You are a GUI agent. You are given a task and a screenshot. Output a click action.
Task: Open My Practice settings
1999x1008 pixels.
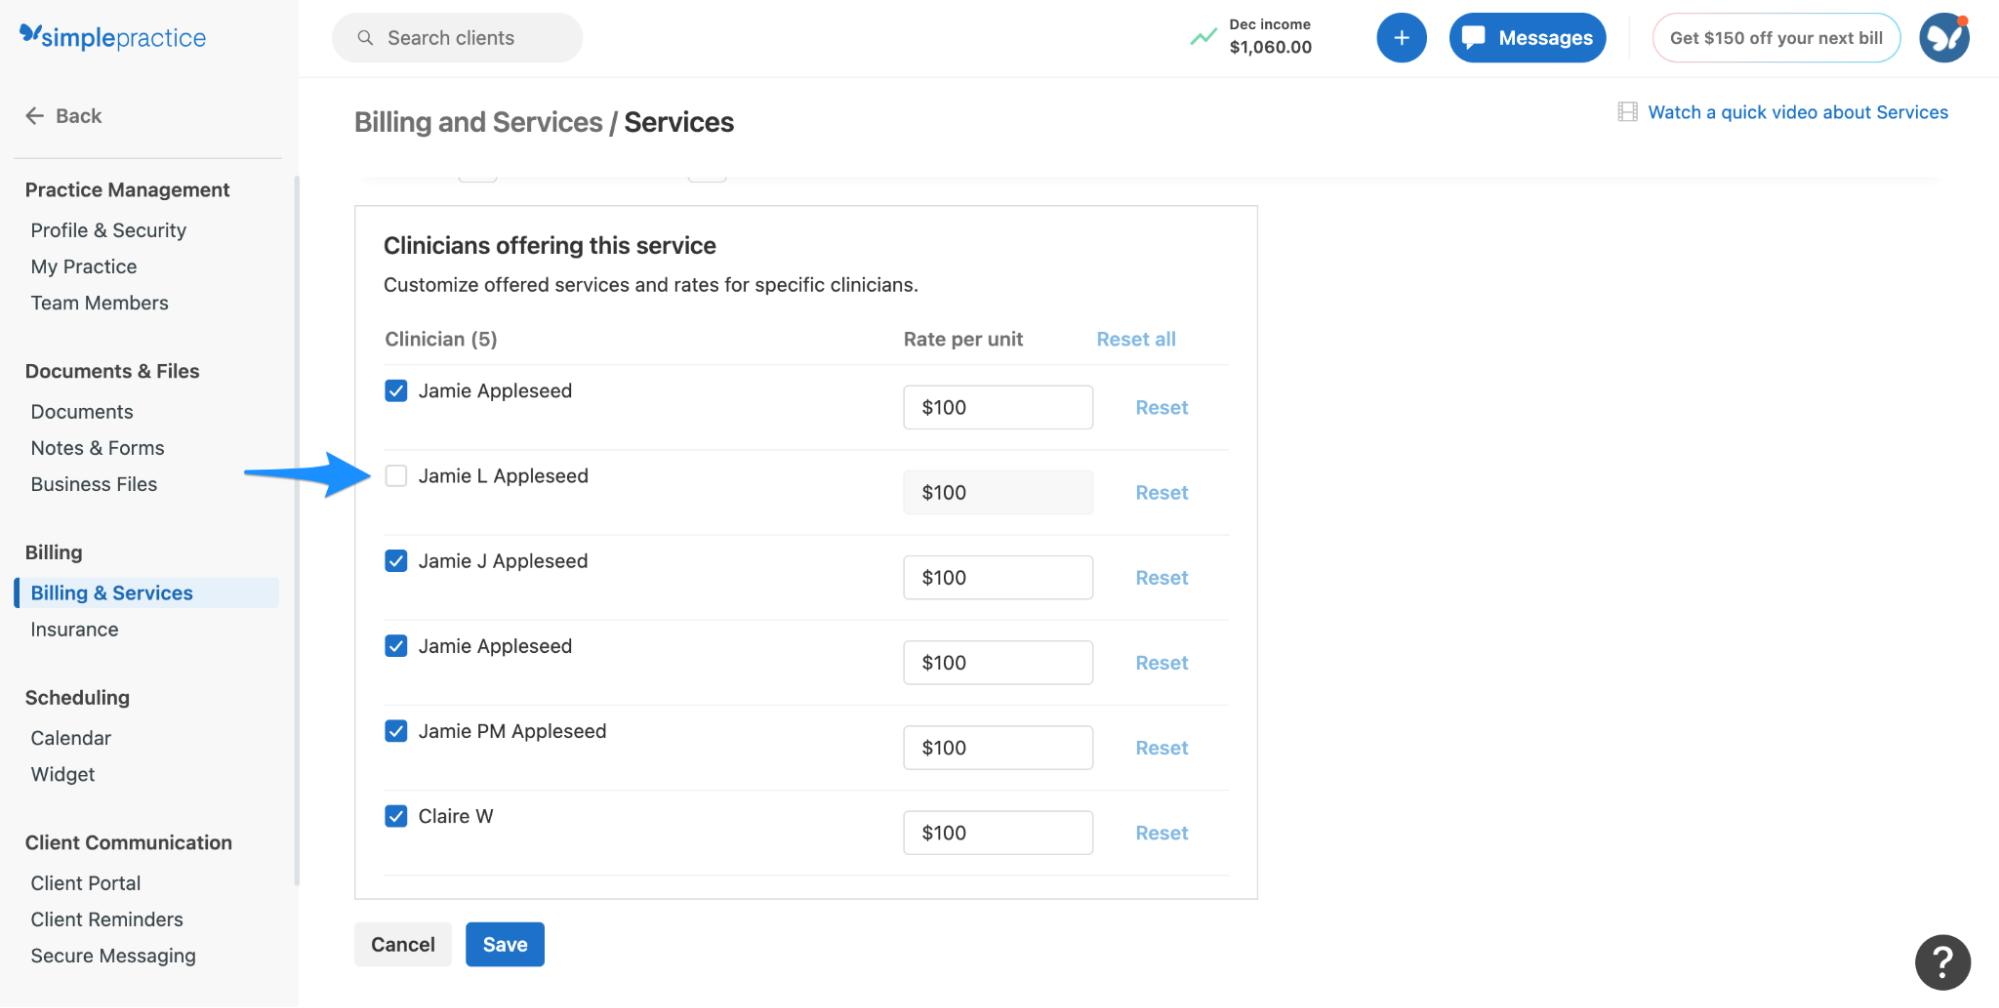83,267
